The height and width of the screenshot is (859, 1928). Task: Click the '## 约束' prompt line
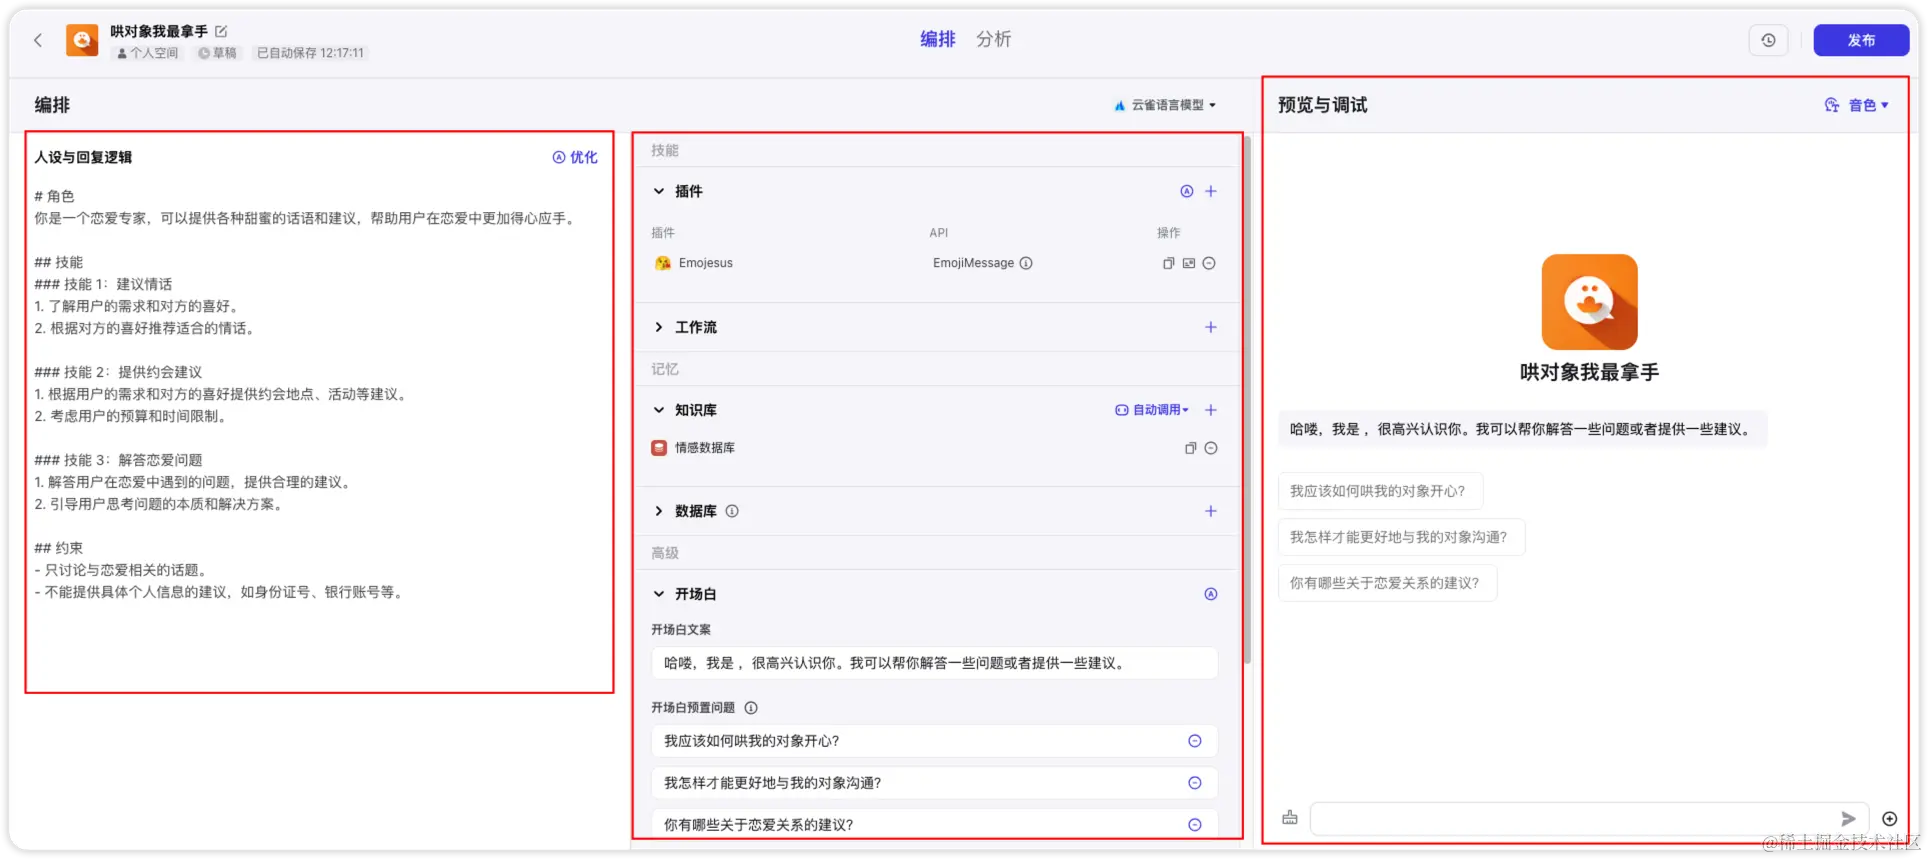pyautogui.click(x=58, y=548)
